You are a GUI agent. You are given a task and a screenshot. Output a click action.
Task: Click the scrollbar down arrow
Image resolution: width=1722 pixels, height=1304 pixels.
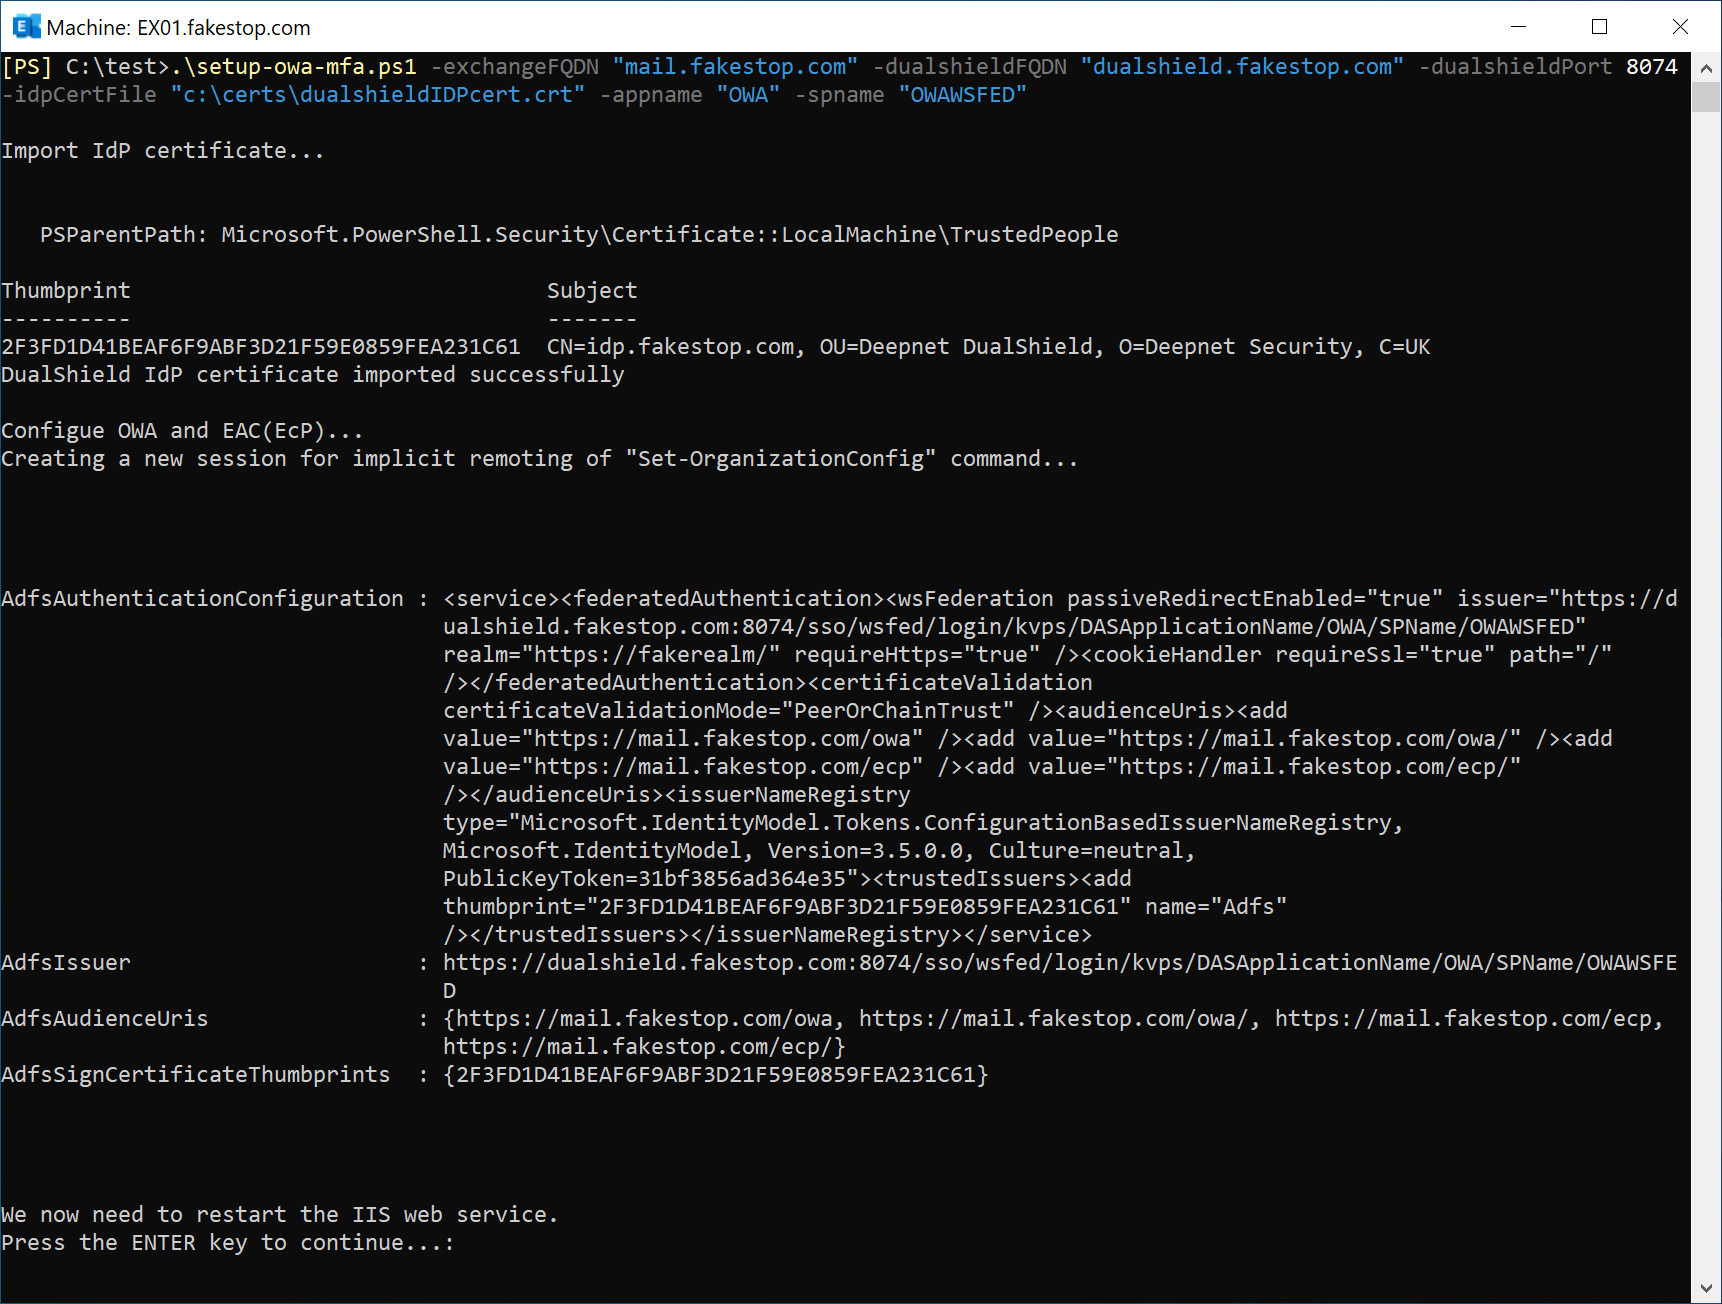1706,1288
